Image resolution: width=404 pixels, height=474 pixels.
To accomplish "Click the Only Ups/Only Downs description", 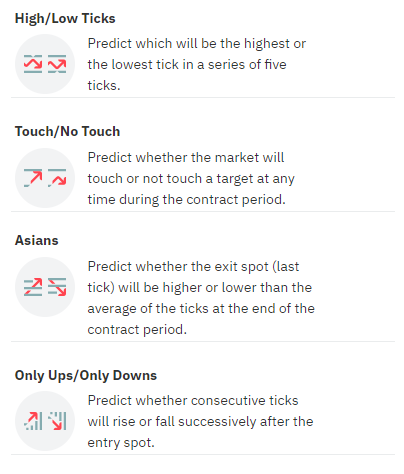I will (200, 421).
